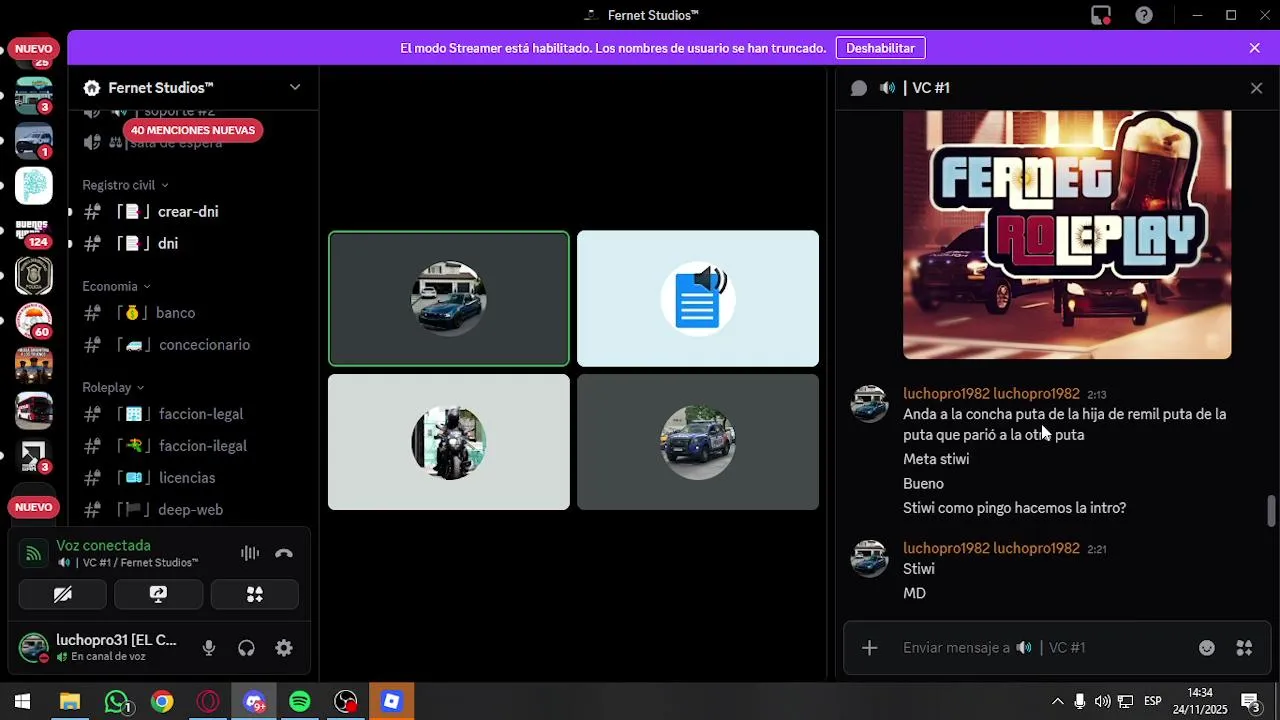Open the server with badge 124
1280x720 pixels.
pyautogui.click(x=33, y=232)
